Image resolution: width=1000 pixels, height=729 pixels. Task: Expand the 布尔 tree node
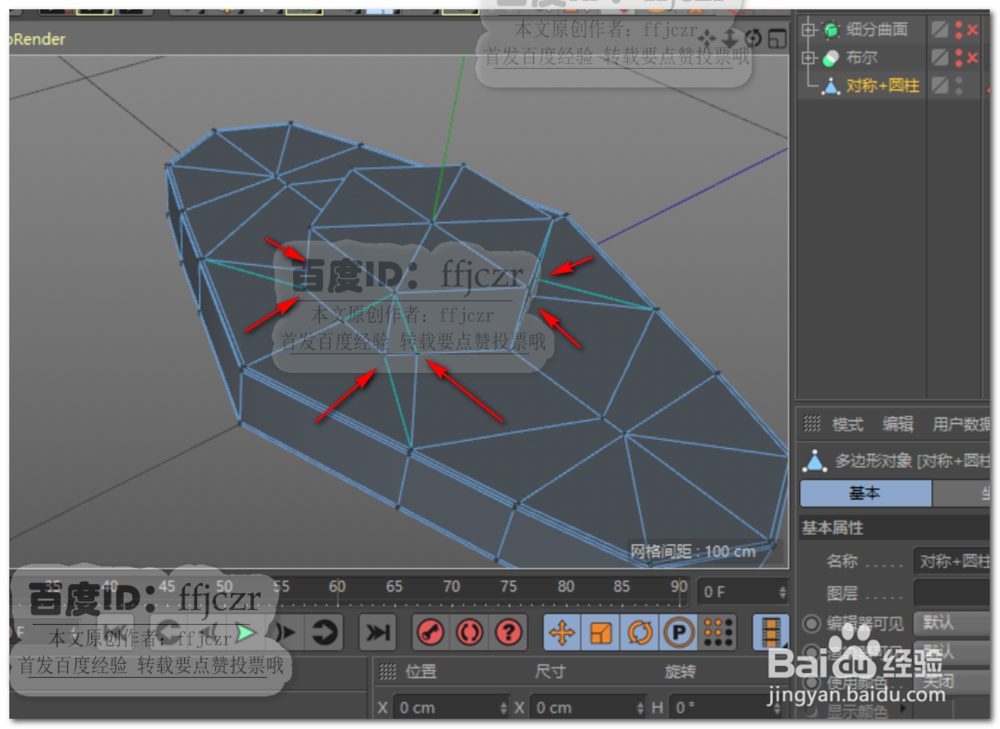click(x=808, y=58)
